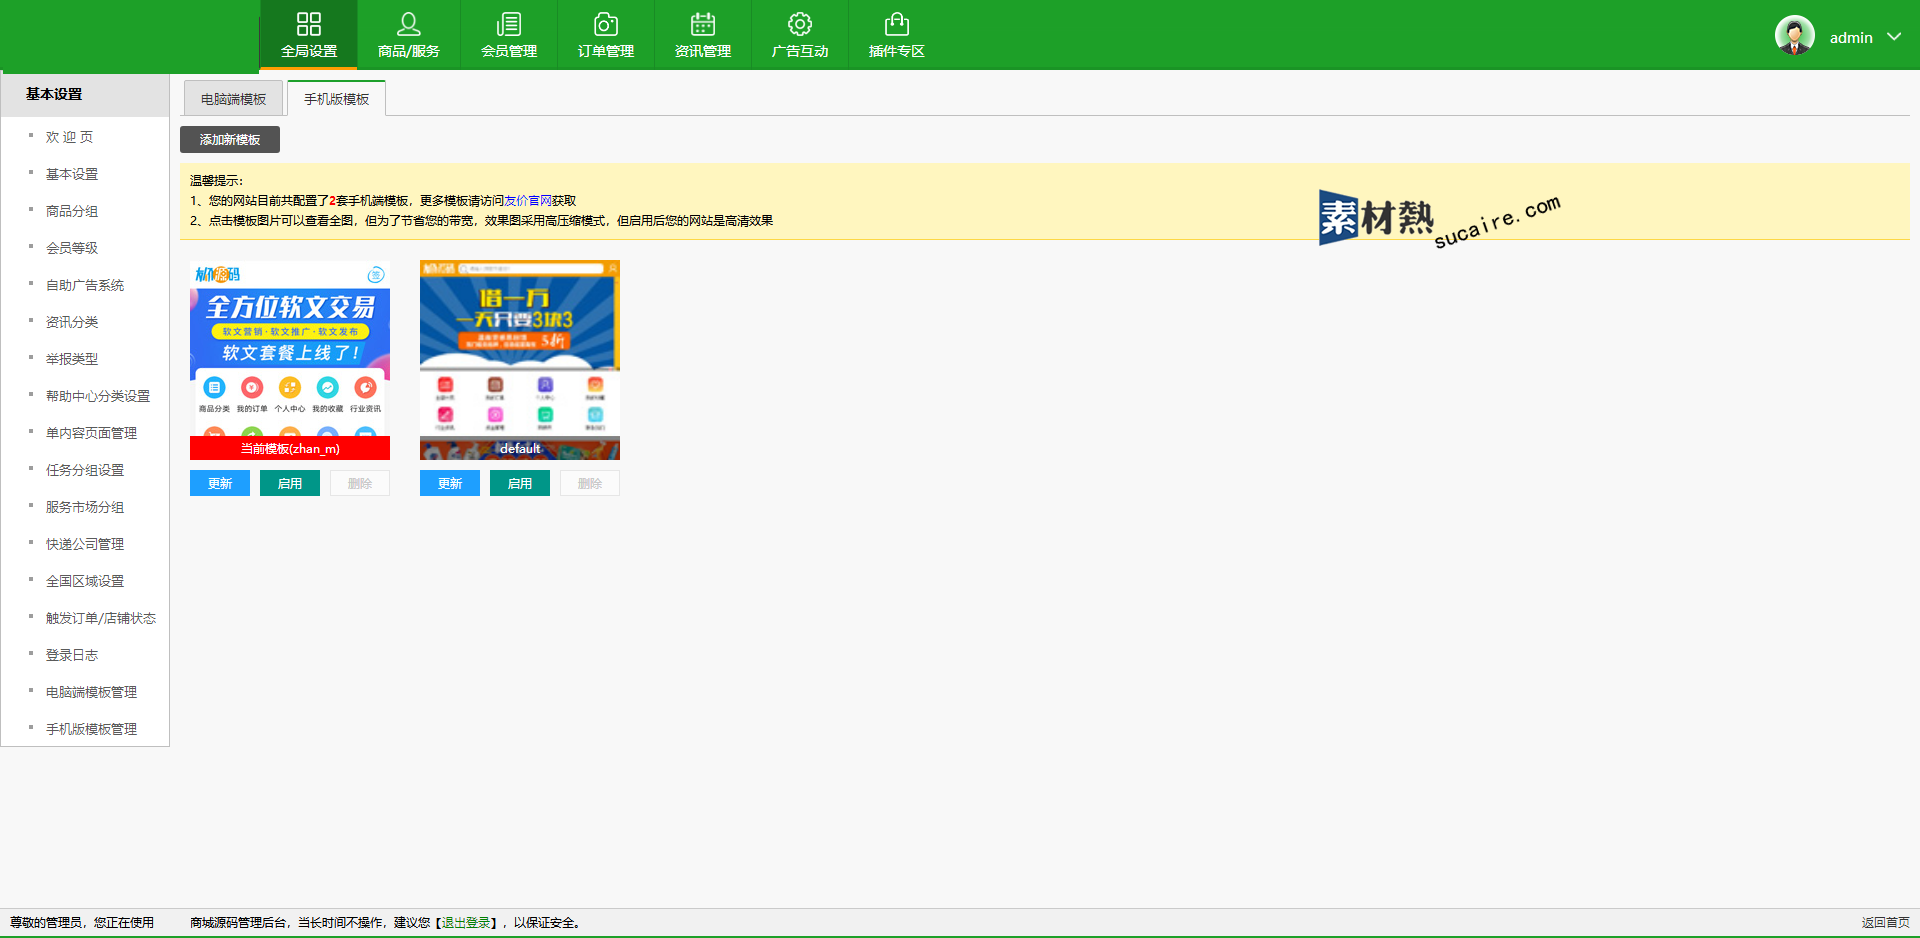Open the 会员管理 document icon
1920x938 pixels.
(509, 24)
